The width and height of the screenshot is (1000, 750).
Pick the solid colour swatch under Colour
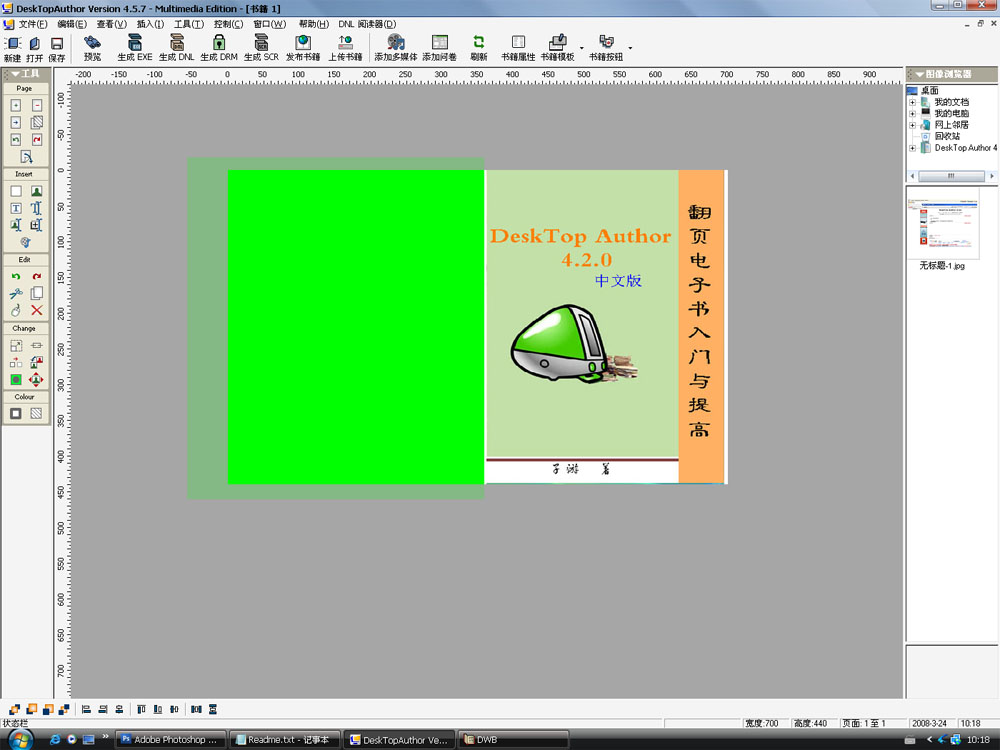[x=16, y=413]
